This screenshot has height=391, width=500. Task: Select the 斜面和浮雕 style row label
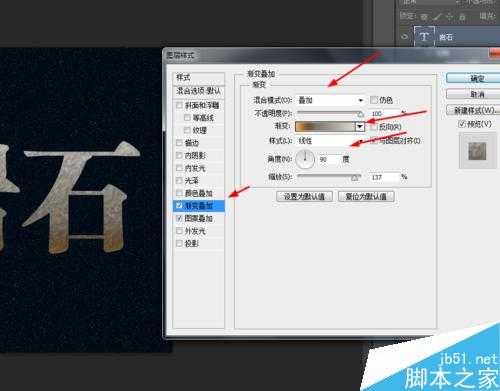pos(202,106)
